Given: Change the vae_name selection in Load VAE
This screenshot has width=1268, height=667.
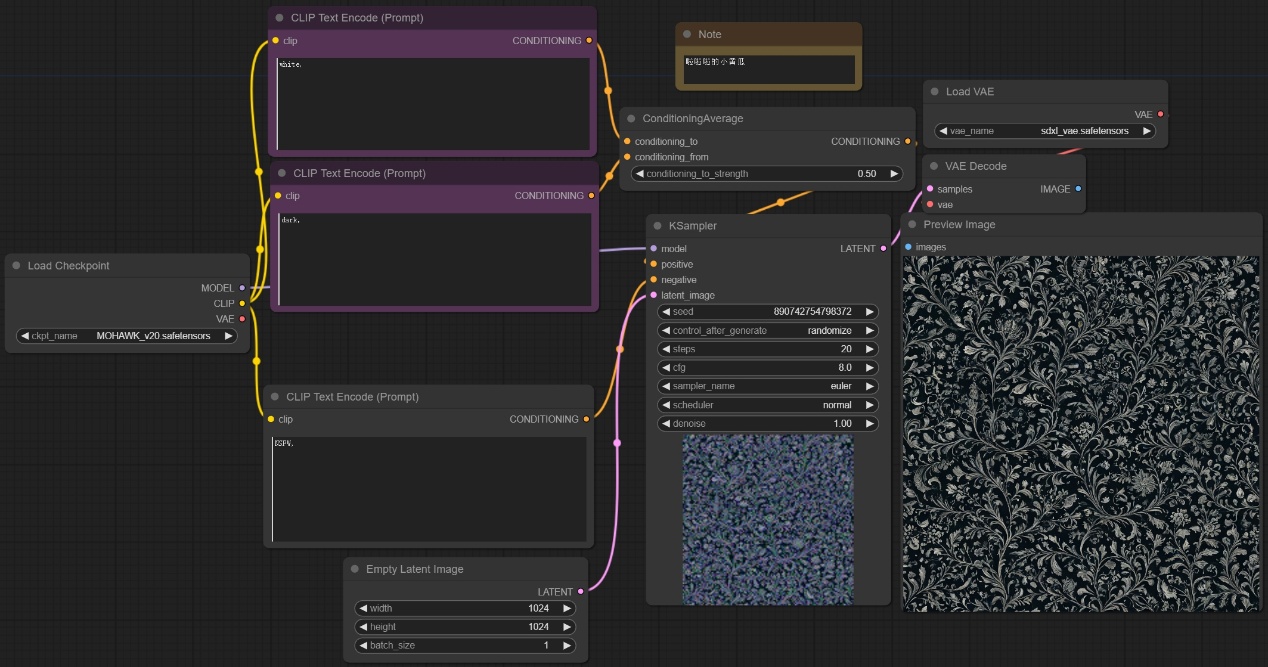Looking at the screenshot, I should pyautogui.click(x=1044, y=131).
